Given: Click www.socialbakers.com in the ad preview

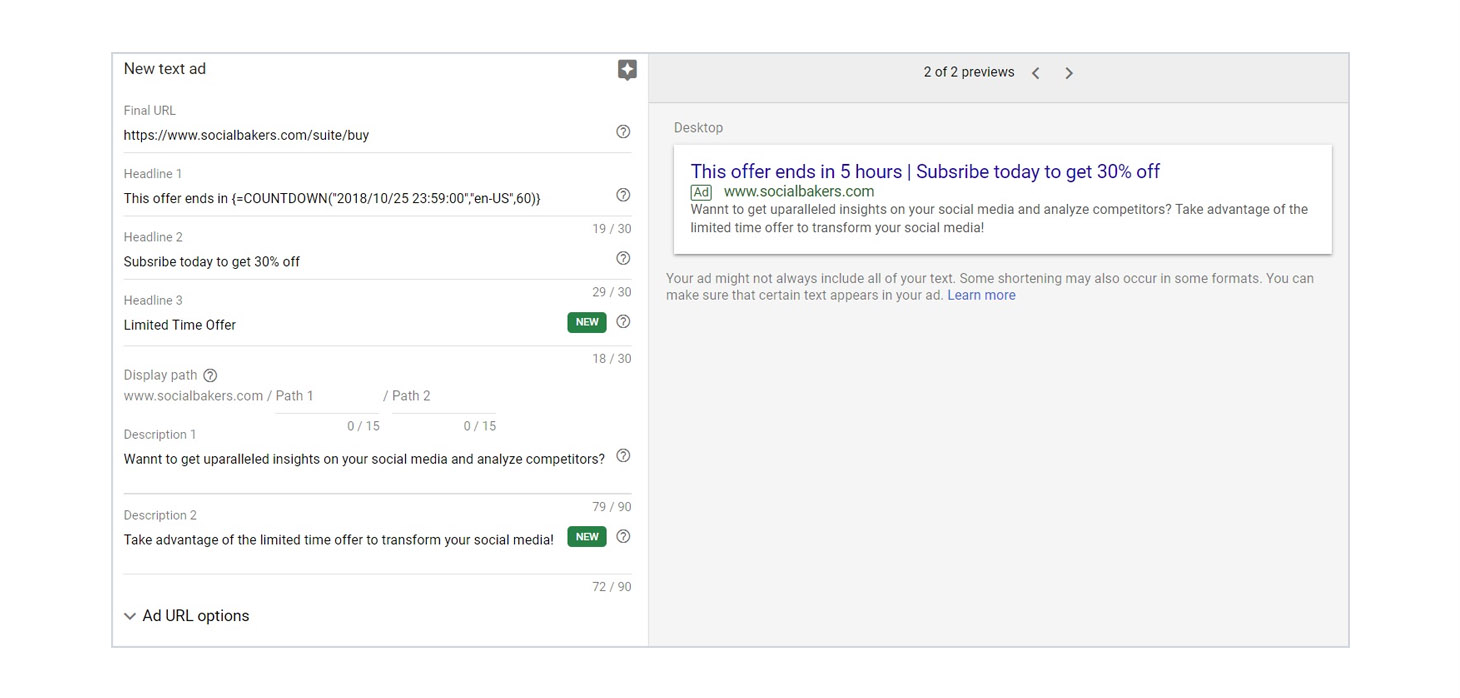Looking at the screenshot, I should coord(799,191).
